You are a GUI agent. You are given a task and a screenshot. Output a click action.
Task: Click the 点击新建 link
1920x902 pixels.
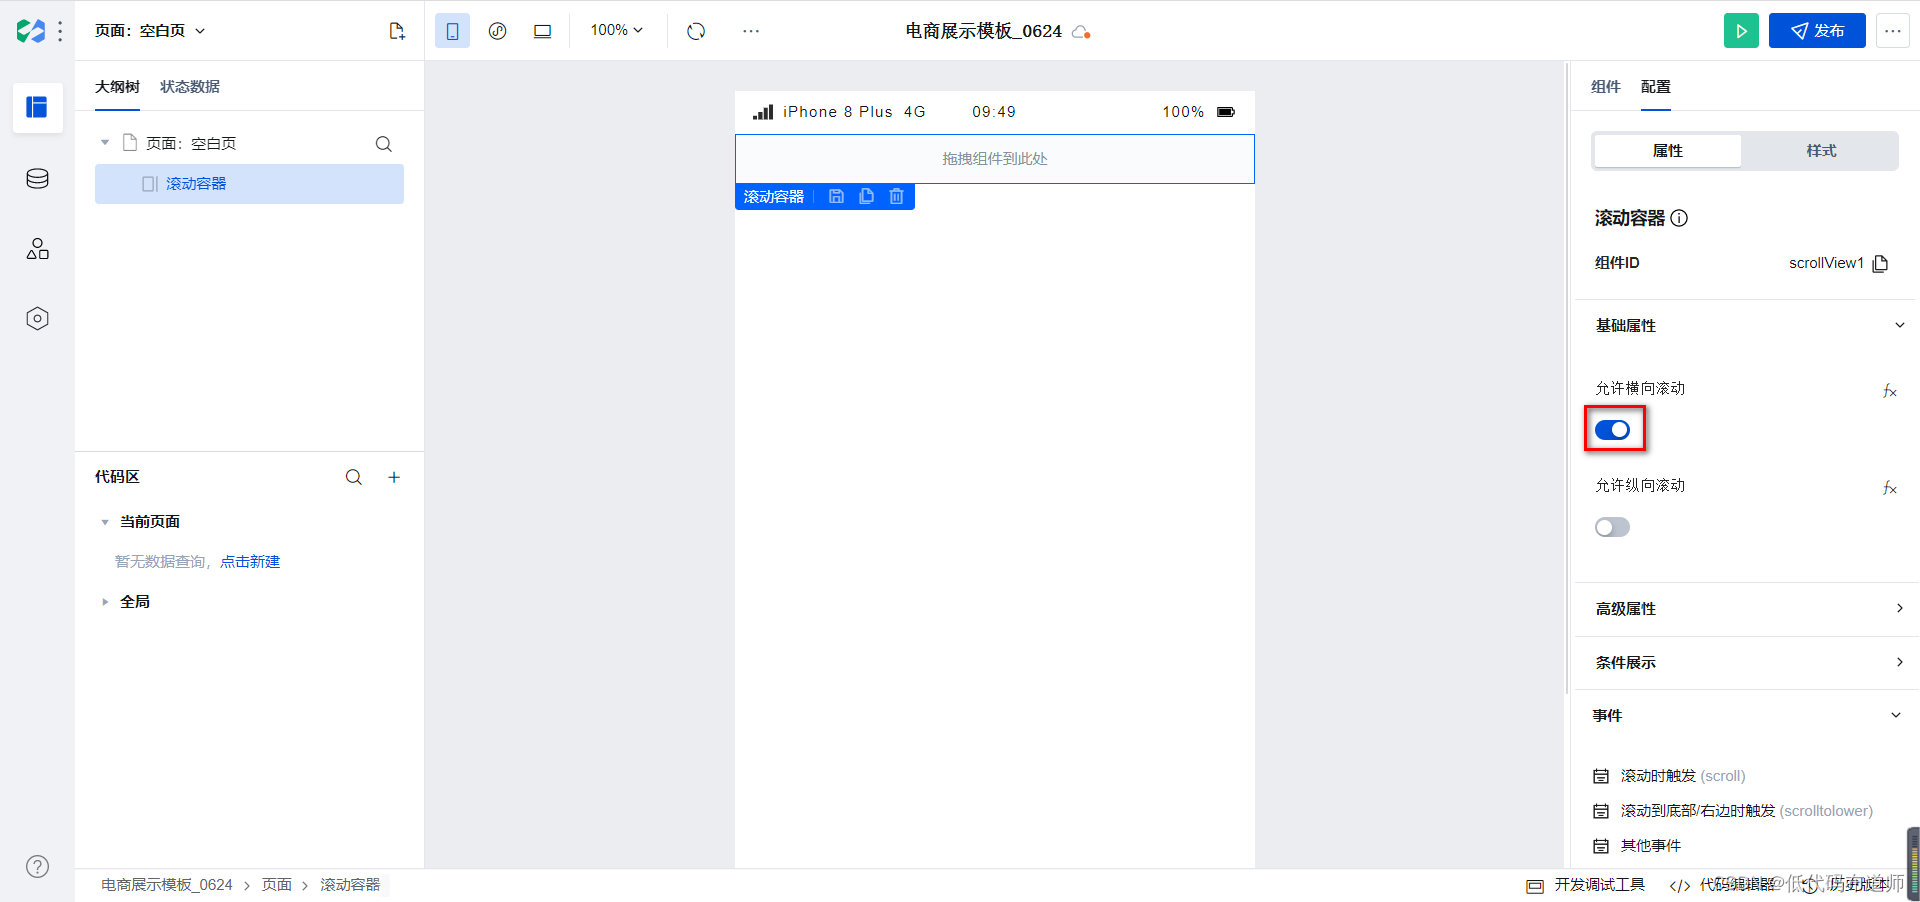point(250,562)
